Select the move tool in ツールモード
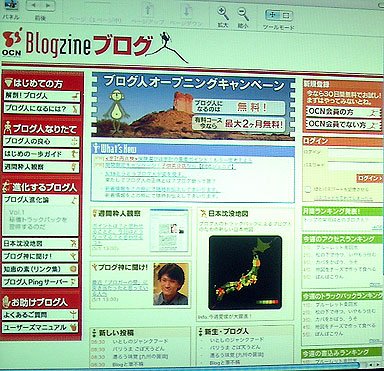This screenshot has width=384, height=371. click(272, 15)
